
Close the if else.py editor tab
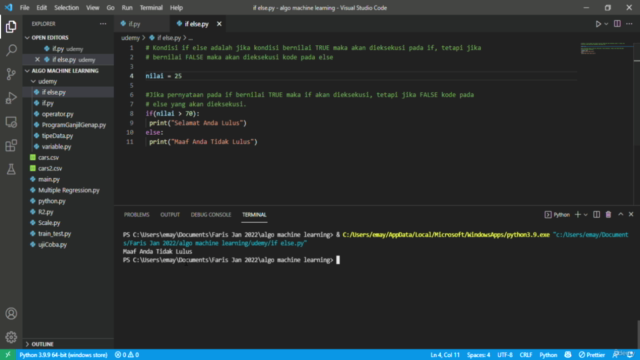click(x=219, y=24)
